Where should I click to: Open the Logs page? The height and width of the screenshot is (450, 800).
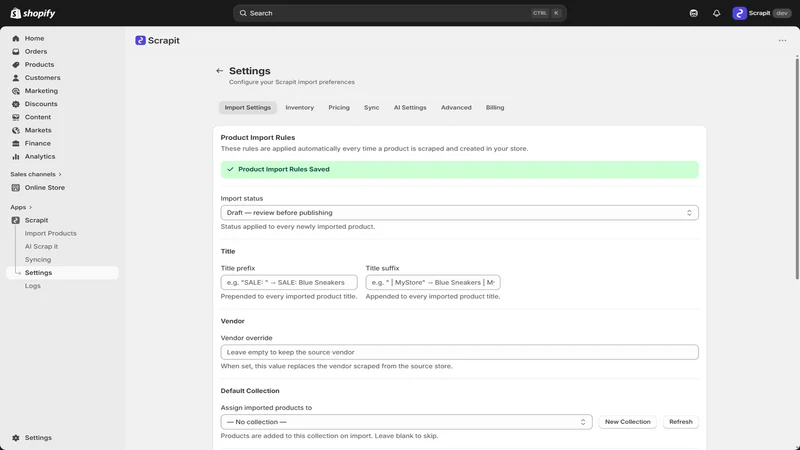coord(33,286)
